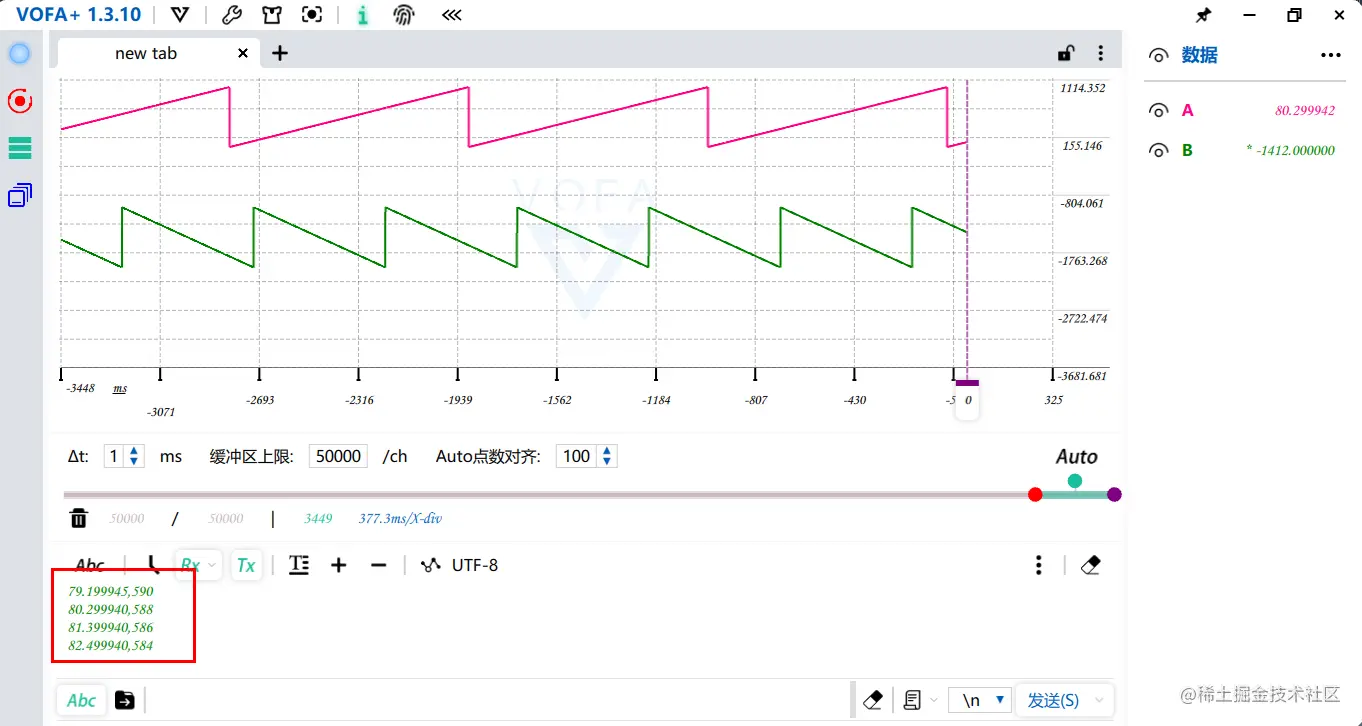
Task: Click the Δt value field
Action: (x=114, y=456)
